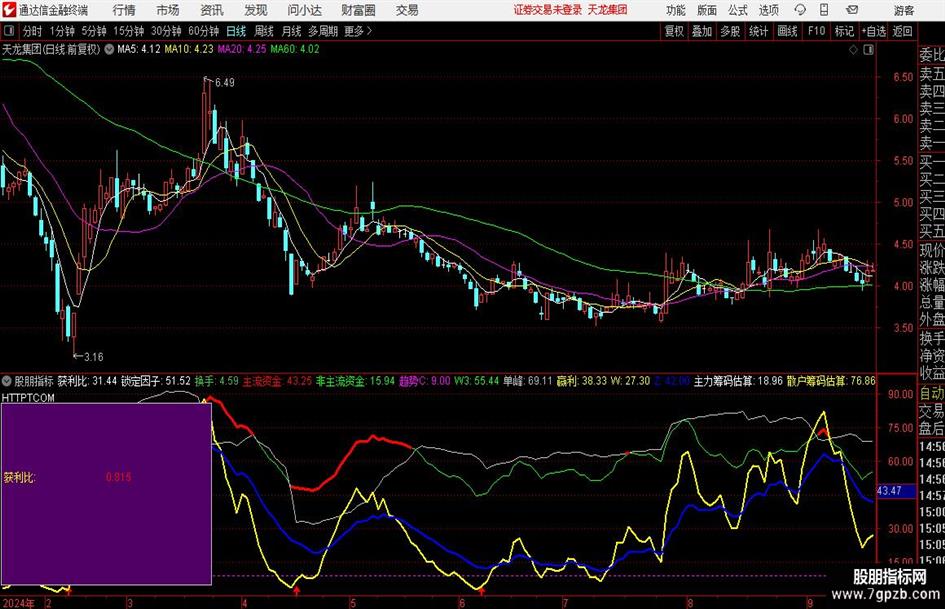
Task: Click the 复权 toolbar button
Action: pyautogui.click(x=674, y=31)
